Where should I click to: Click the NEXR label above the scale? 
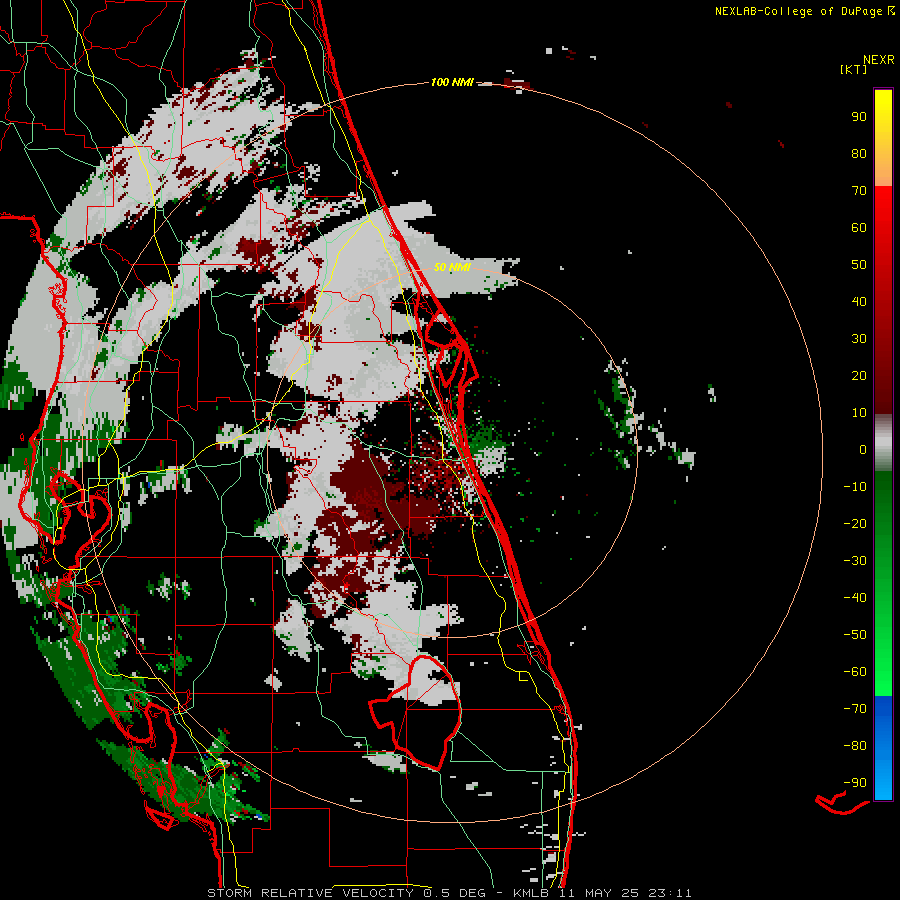coord(879,60)
